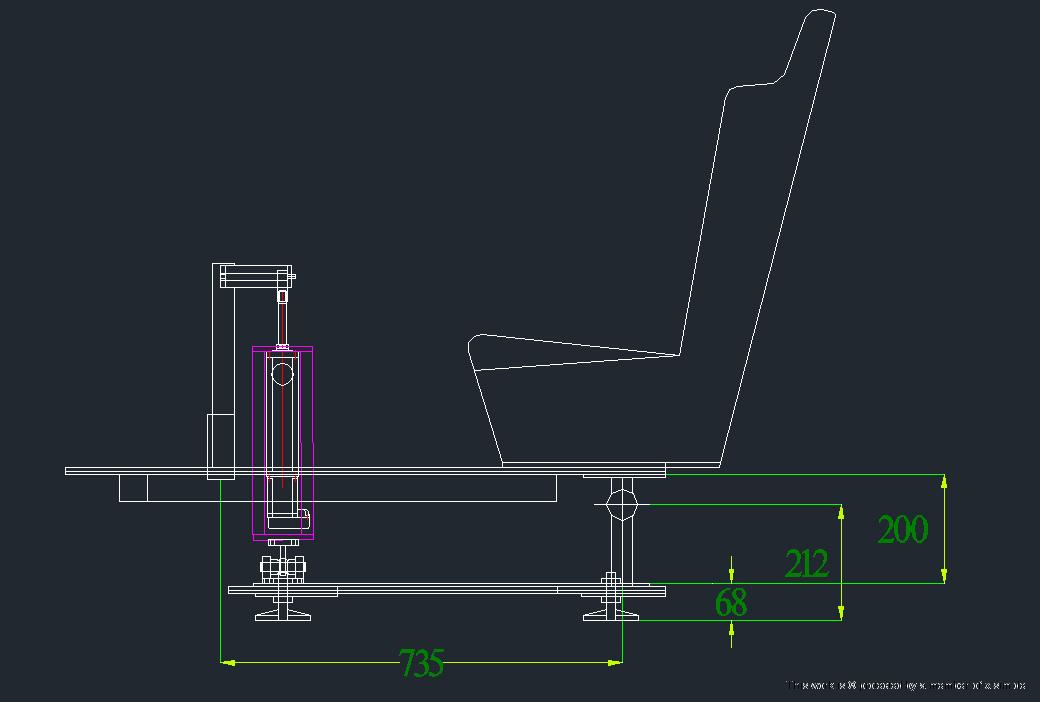Select the hexagonal nut under the seat

click(621, 503)
